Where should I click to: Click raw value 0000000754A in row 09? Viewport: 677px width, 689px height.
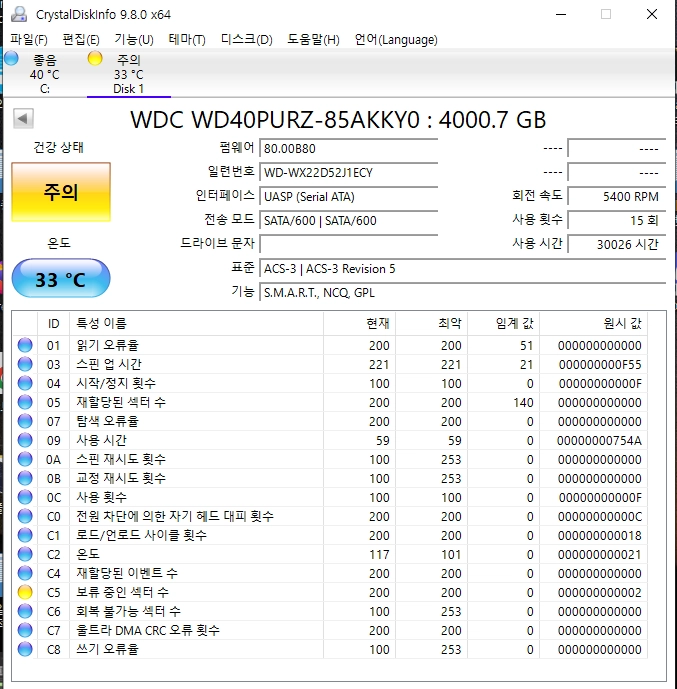(x=599, y=441)
